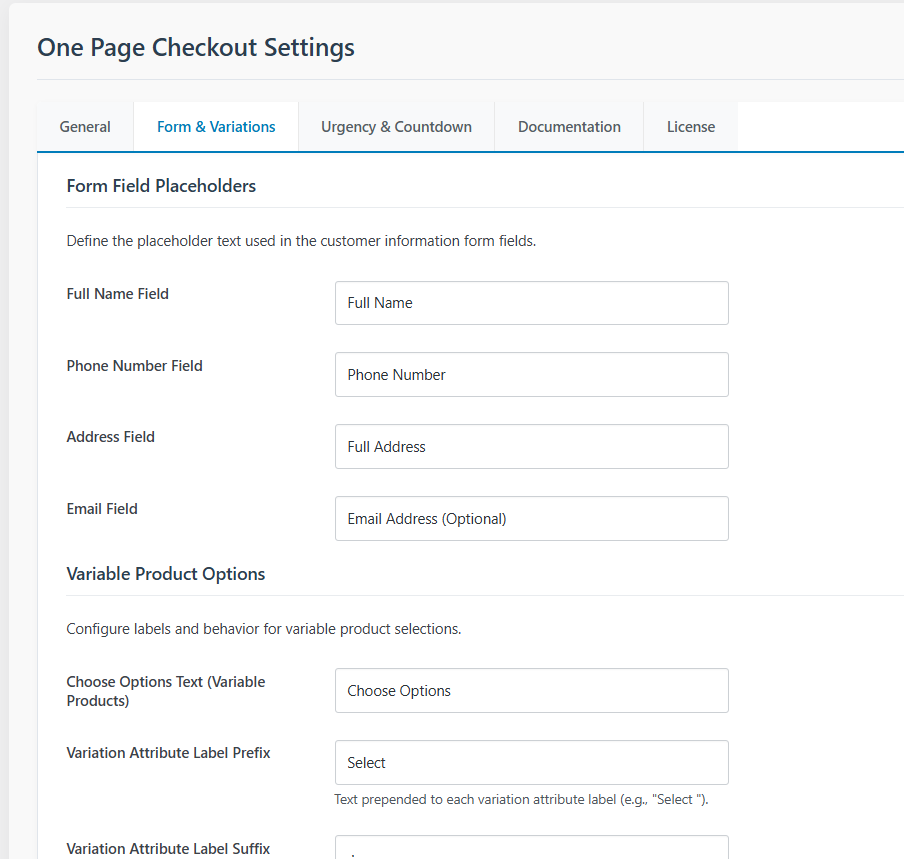The height and width of the screenshot is (859, 904).
Task: Select the Form & Variations tab
Action: [216, 126]
